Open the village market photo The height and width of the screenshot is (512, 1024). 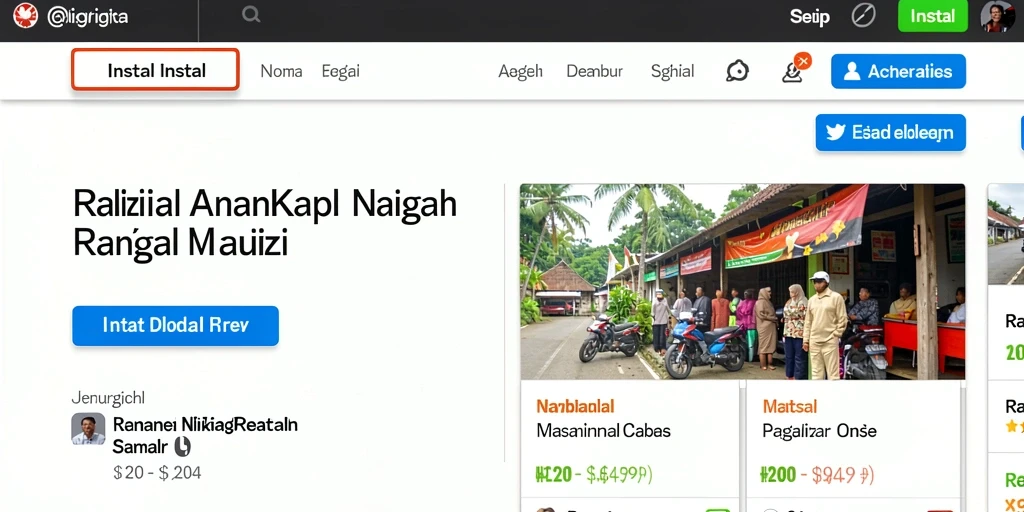743,281
